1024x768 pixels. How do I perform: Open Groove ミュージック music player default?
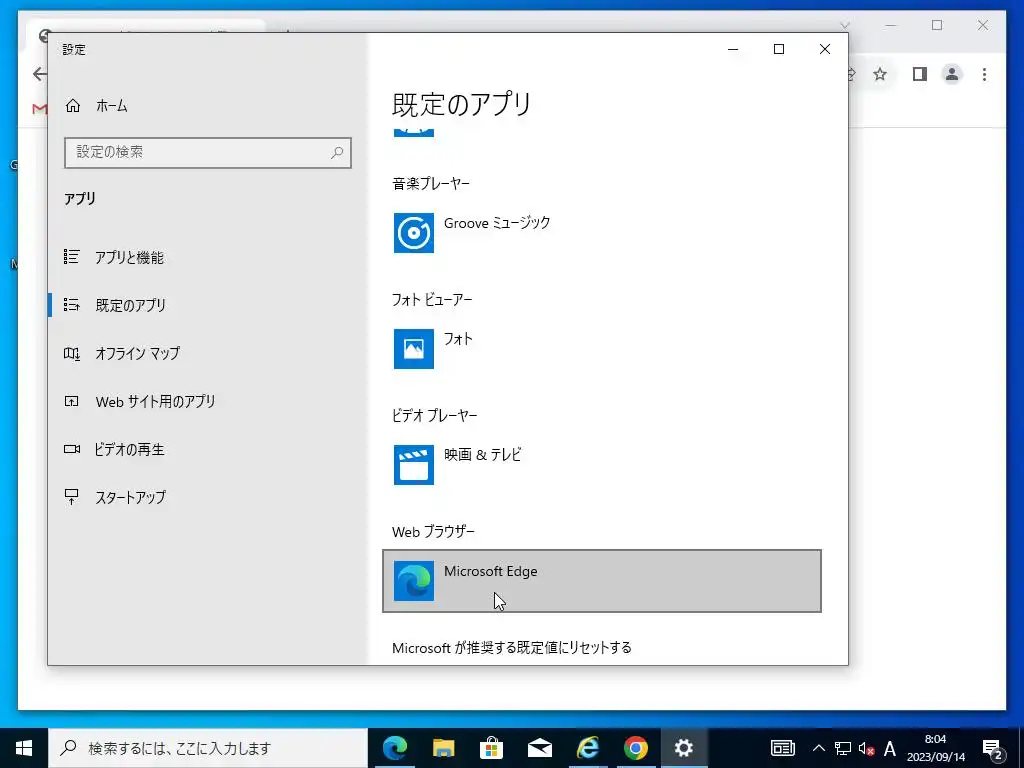[x=601, y=232]
